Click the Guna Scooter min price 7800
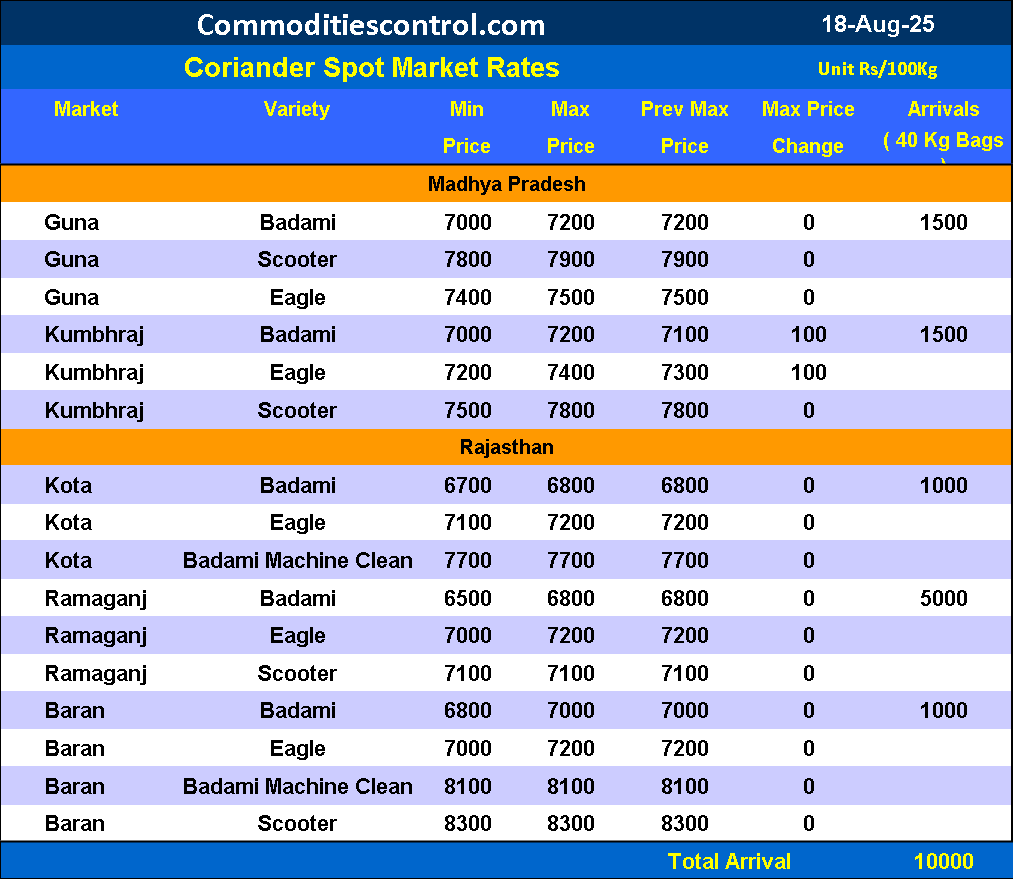Screen dimensions: 1015x880 tap(467, 260)
